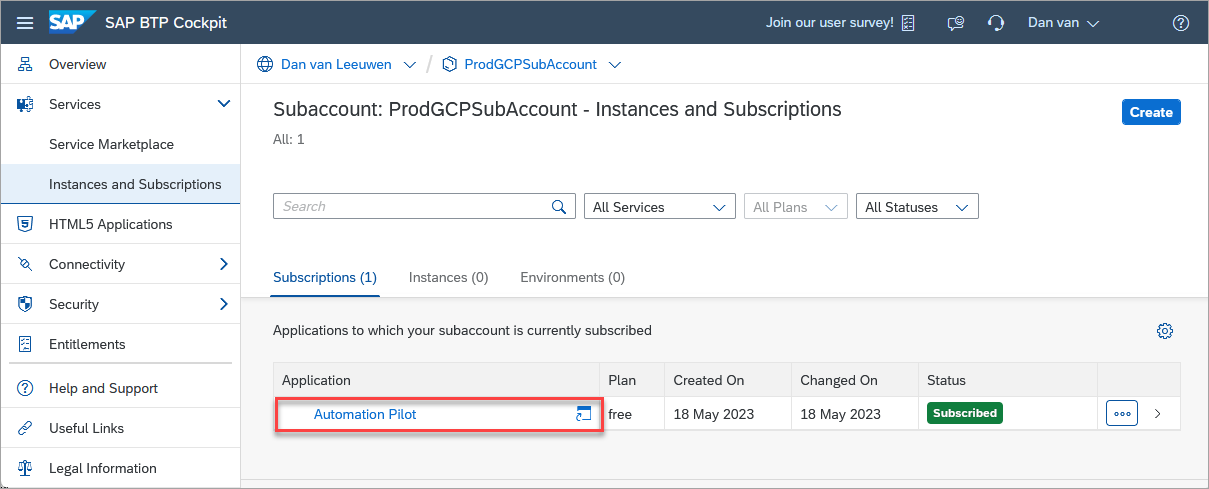
Task: Click the SAP logo
Action: click(x=72, y=22)
